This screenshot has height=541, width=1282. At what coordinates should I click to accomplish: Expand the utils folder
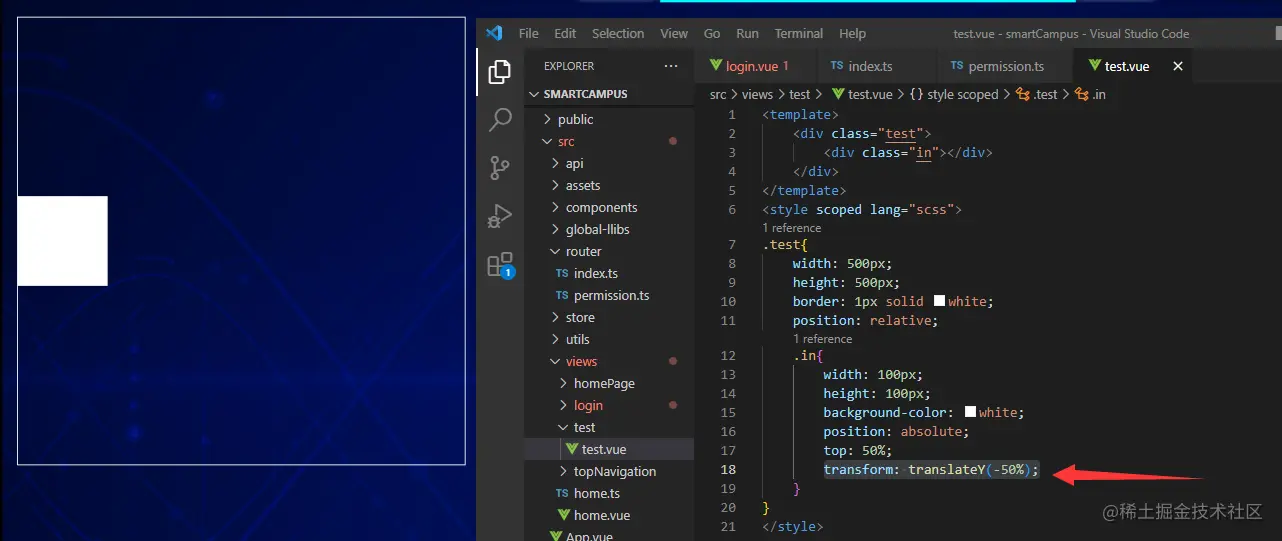coord(609,339)
